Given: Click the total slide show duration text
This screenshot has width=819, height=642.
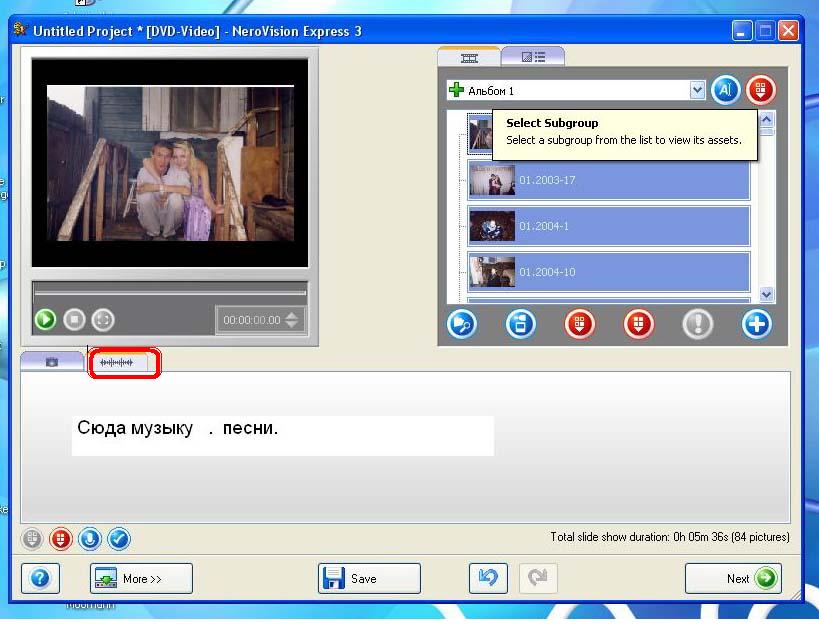Looking at the screenshot, I should pyautogui.click(x=670, y=537).
